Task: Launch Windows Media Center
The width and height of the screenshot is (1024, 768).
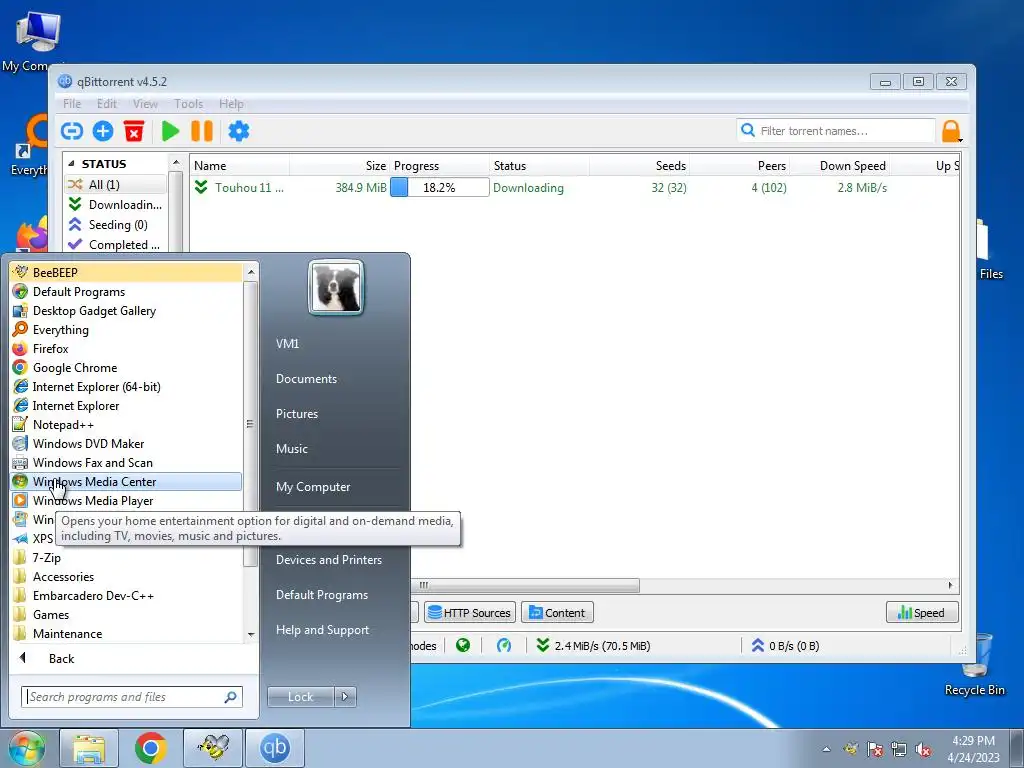Action: (x=126, y=481)
